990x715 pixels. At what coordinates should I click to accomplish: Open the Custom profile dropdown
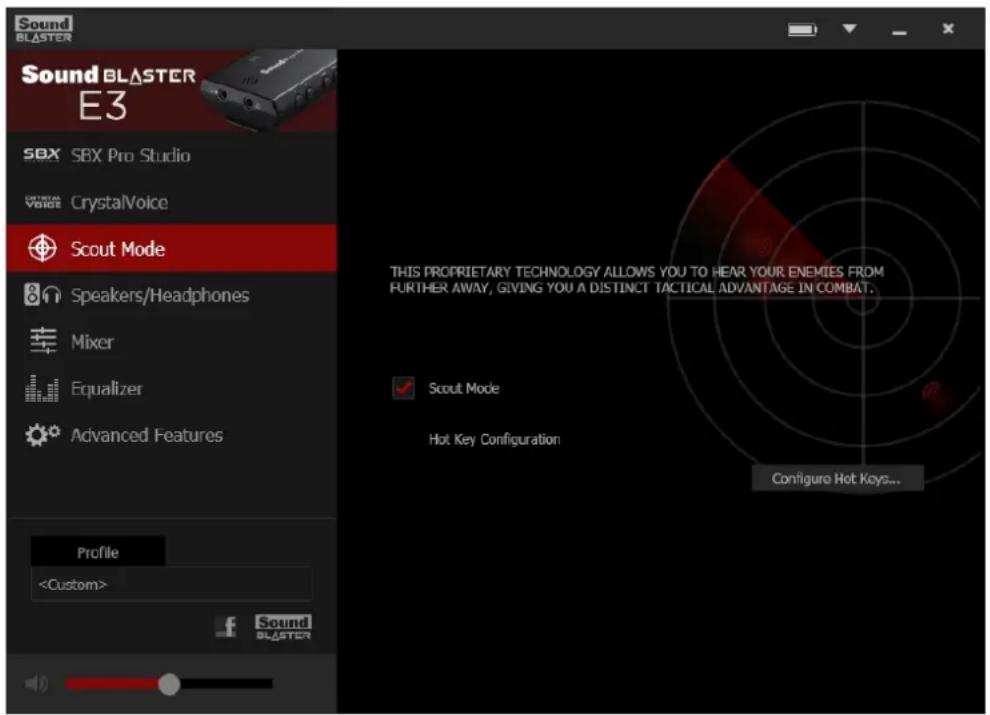pyautogui.click(x=171, y=584)
